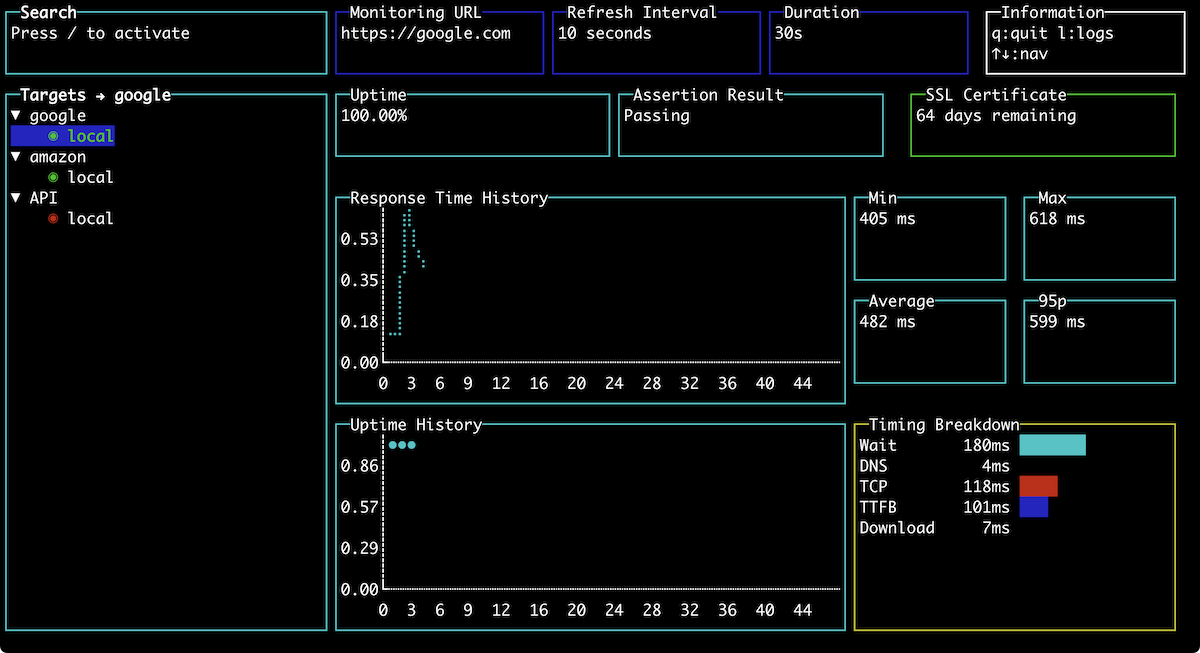Viewport: 1200px width, 653px height.
Task: Click the arrow icon in the Targets panel title
Action: (100, 95)
